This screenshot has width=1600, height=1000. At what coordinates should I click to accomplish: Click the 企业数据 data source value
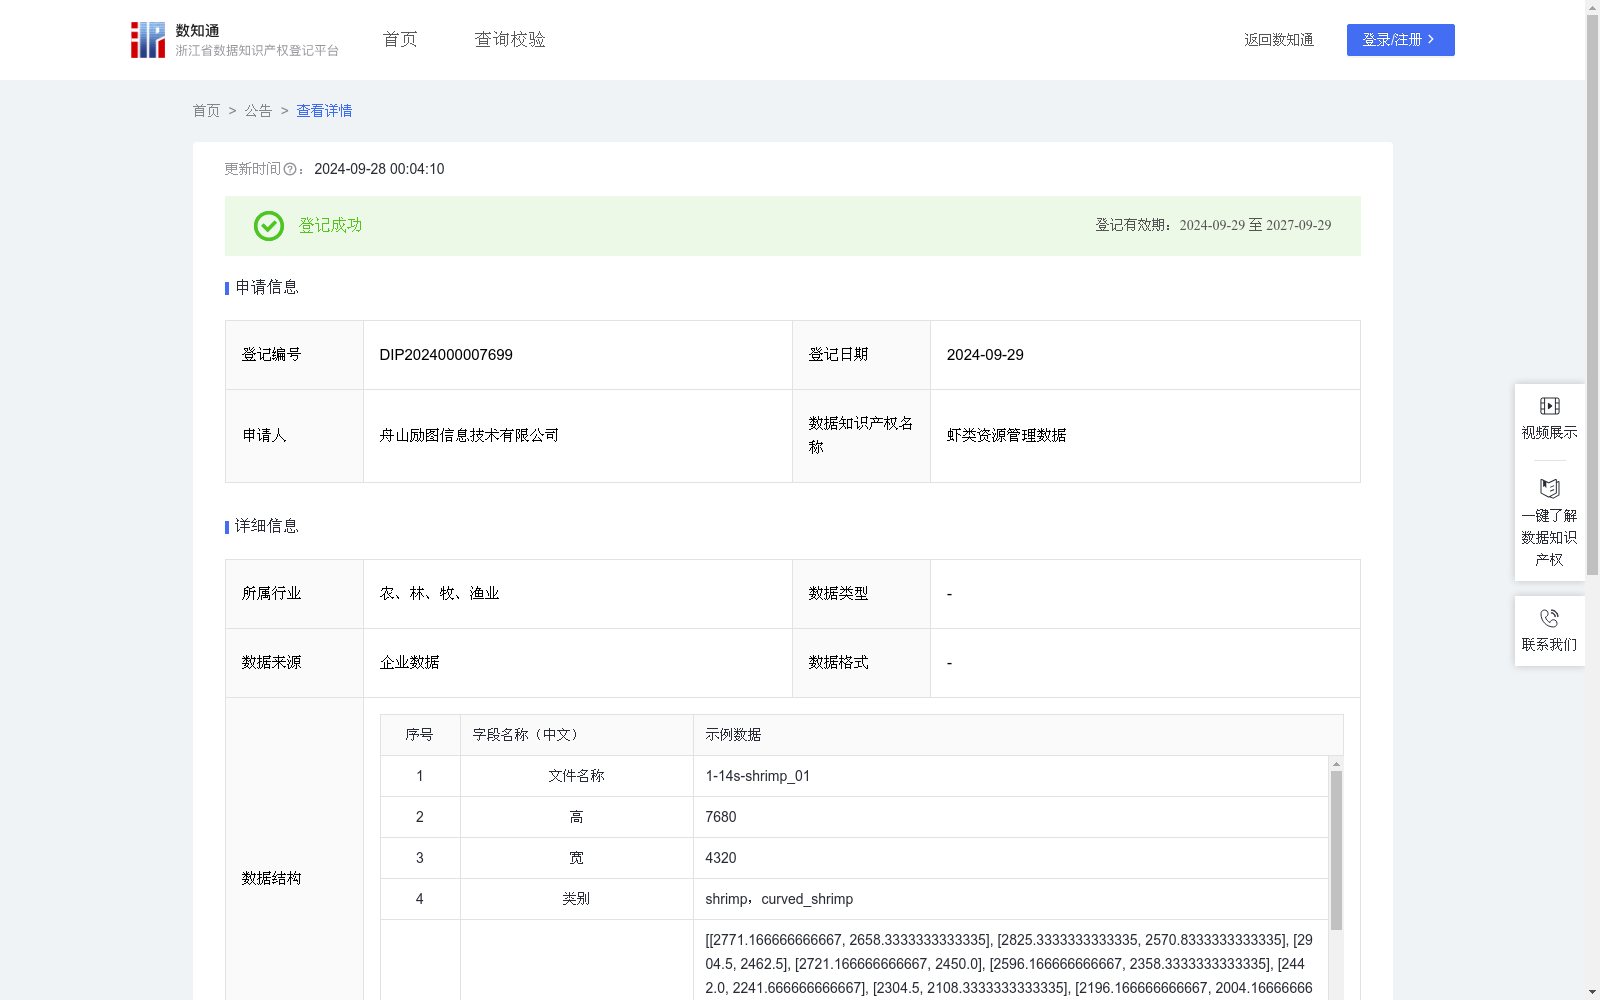(x=409, y=663)
